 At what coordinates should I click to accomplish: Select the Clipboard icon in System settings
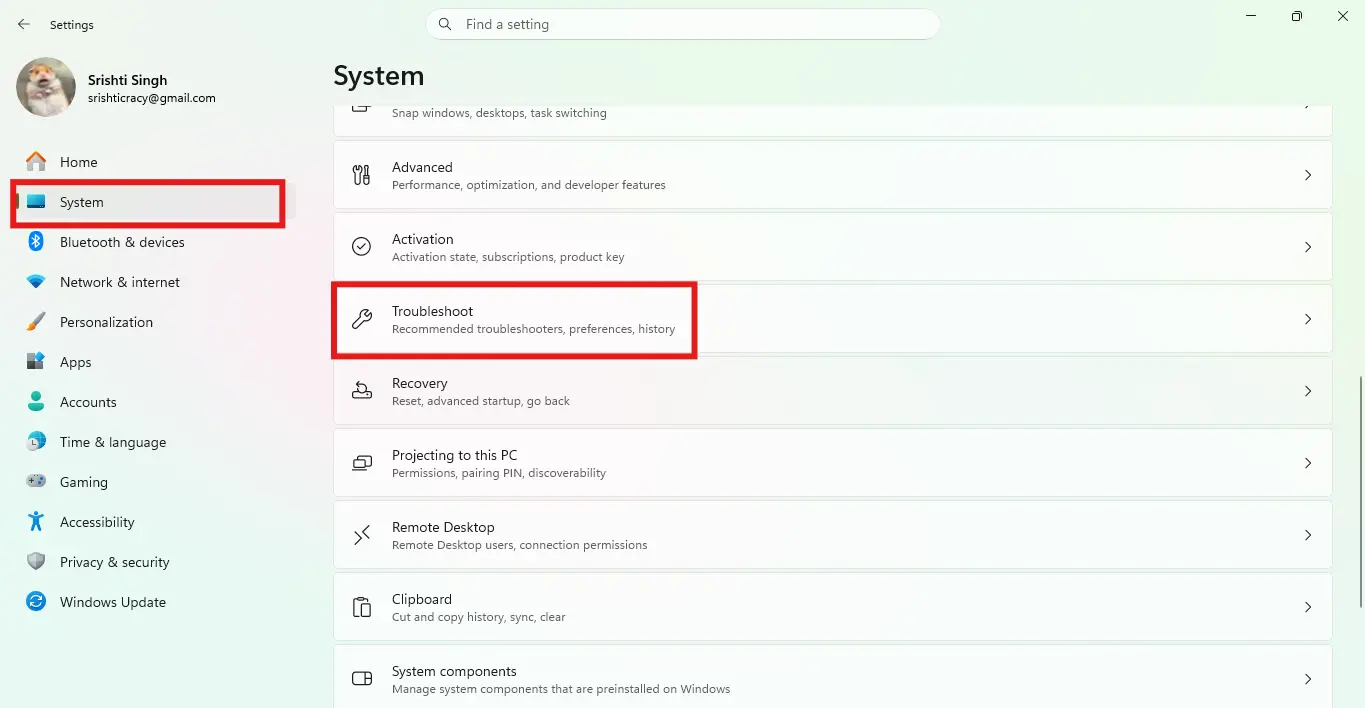click(x=361, y=606)
